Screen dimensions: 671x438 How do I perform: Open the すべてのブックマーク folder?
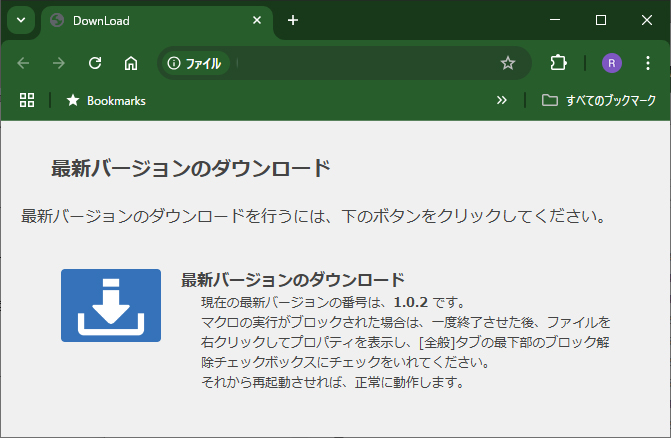598,100
